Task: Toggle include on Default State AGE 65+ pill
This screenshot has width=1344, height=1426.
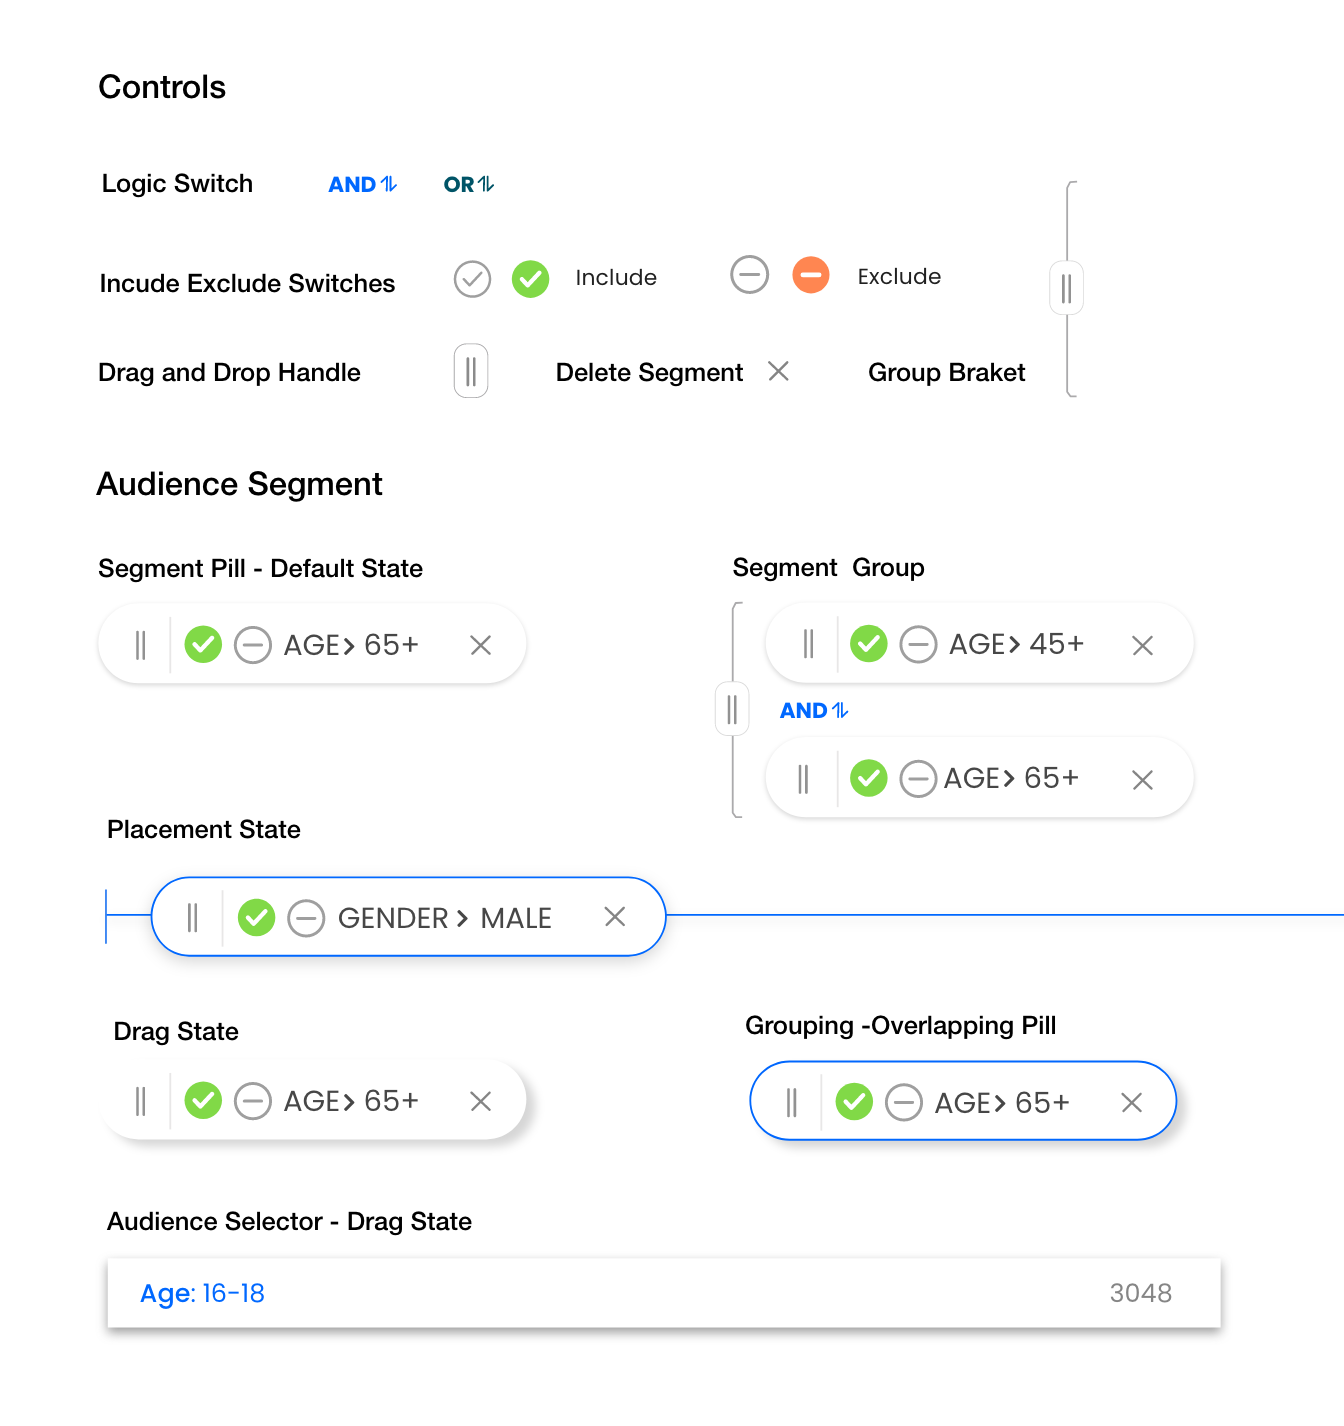Action: click(x=203, y=645)
